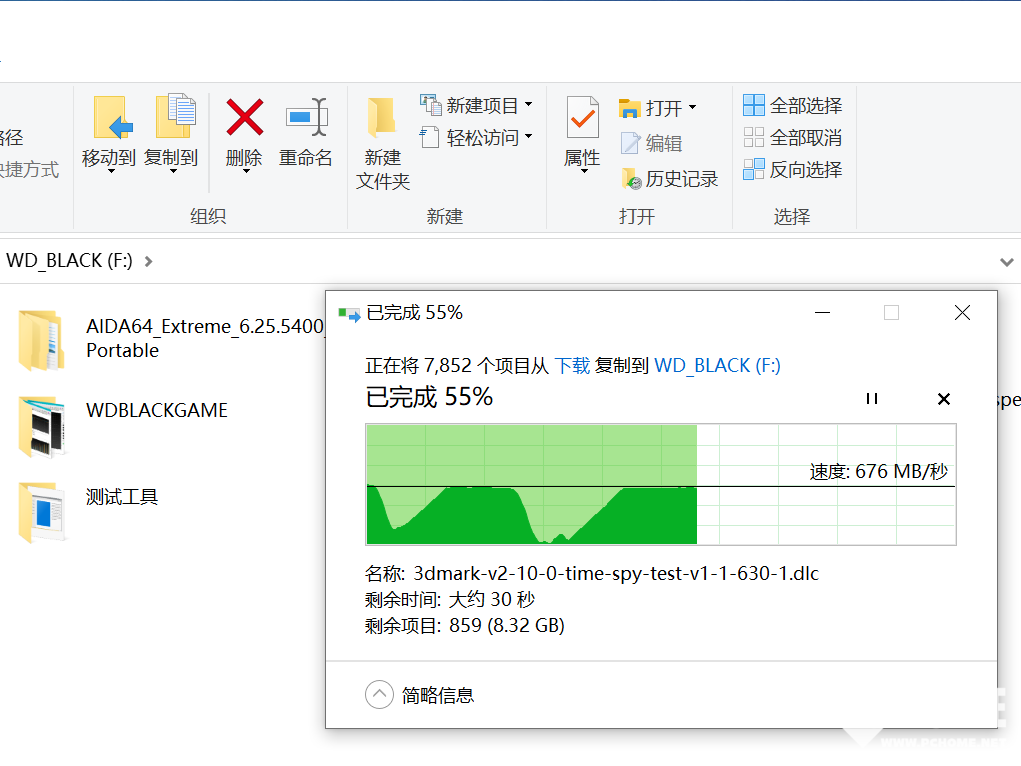Click the 全部取消 grid icon
This screenshot has height=766, width=1021.
point(753,137)
